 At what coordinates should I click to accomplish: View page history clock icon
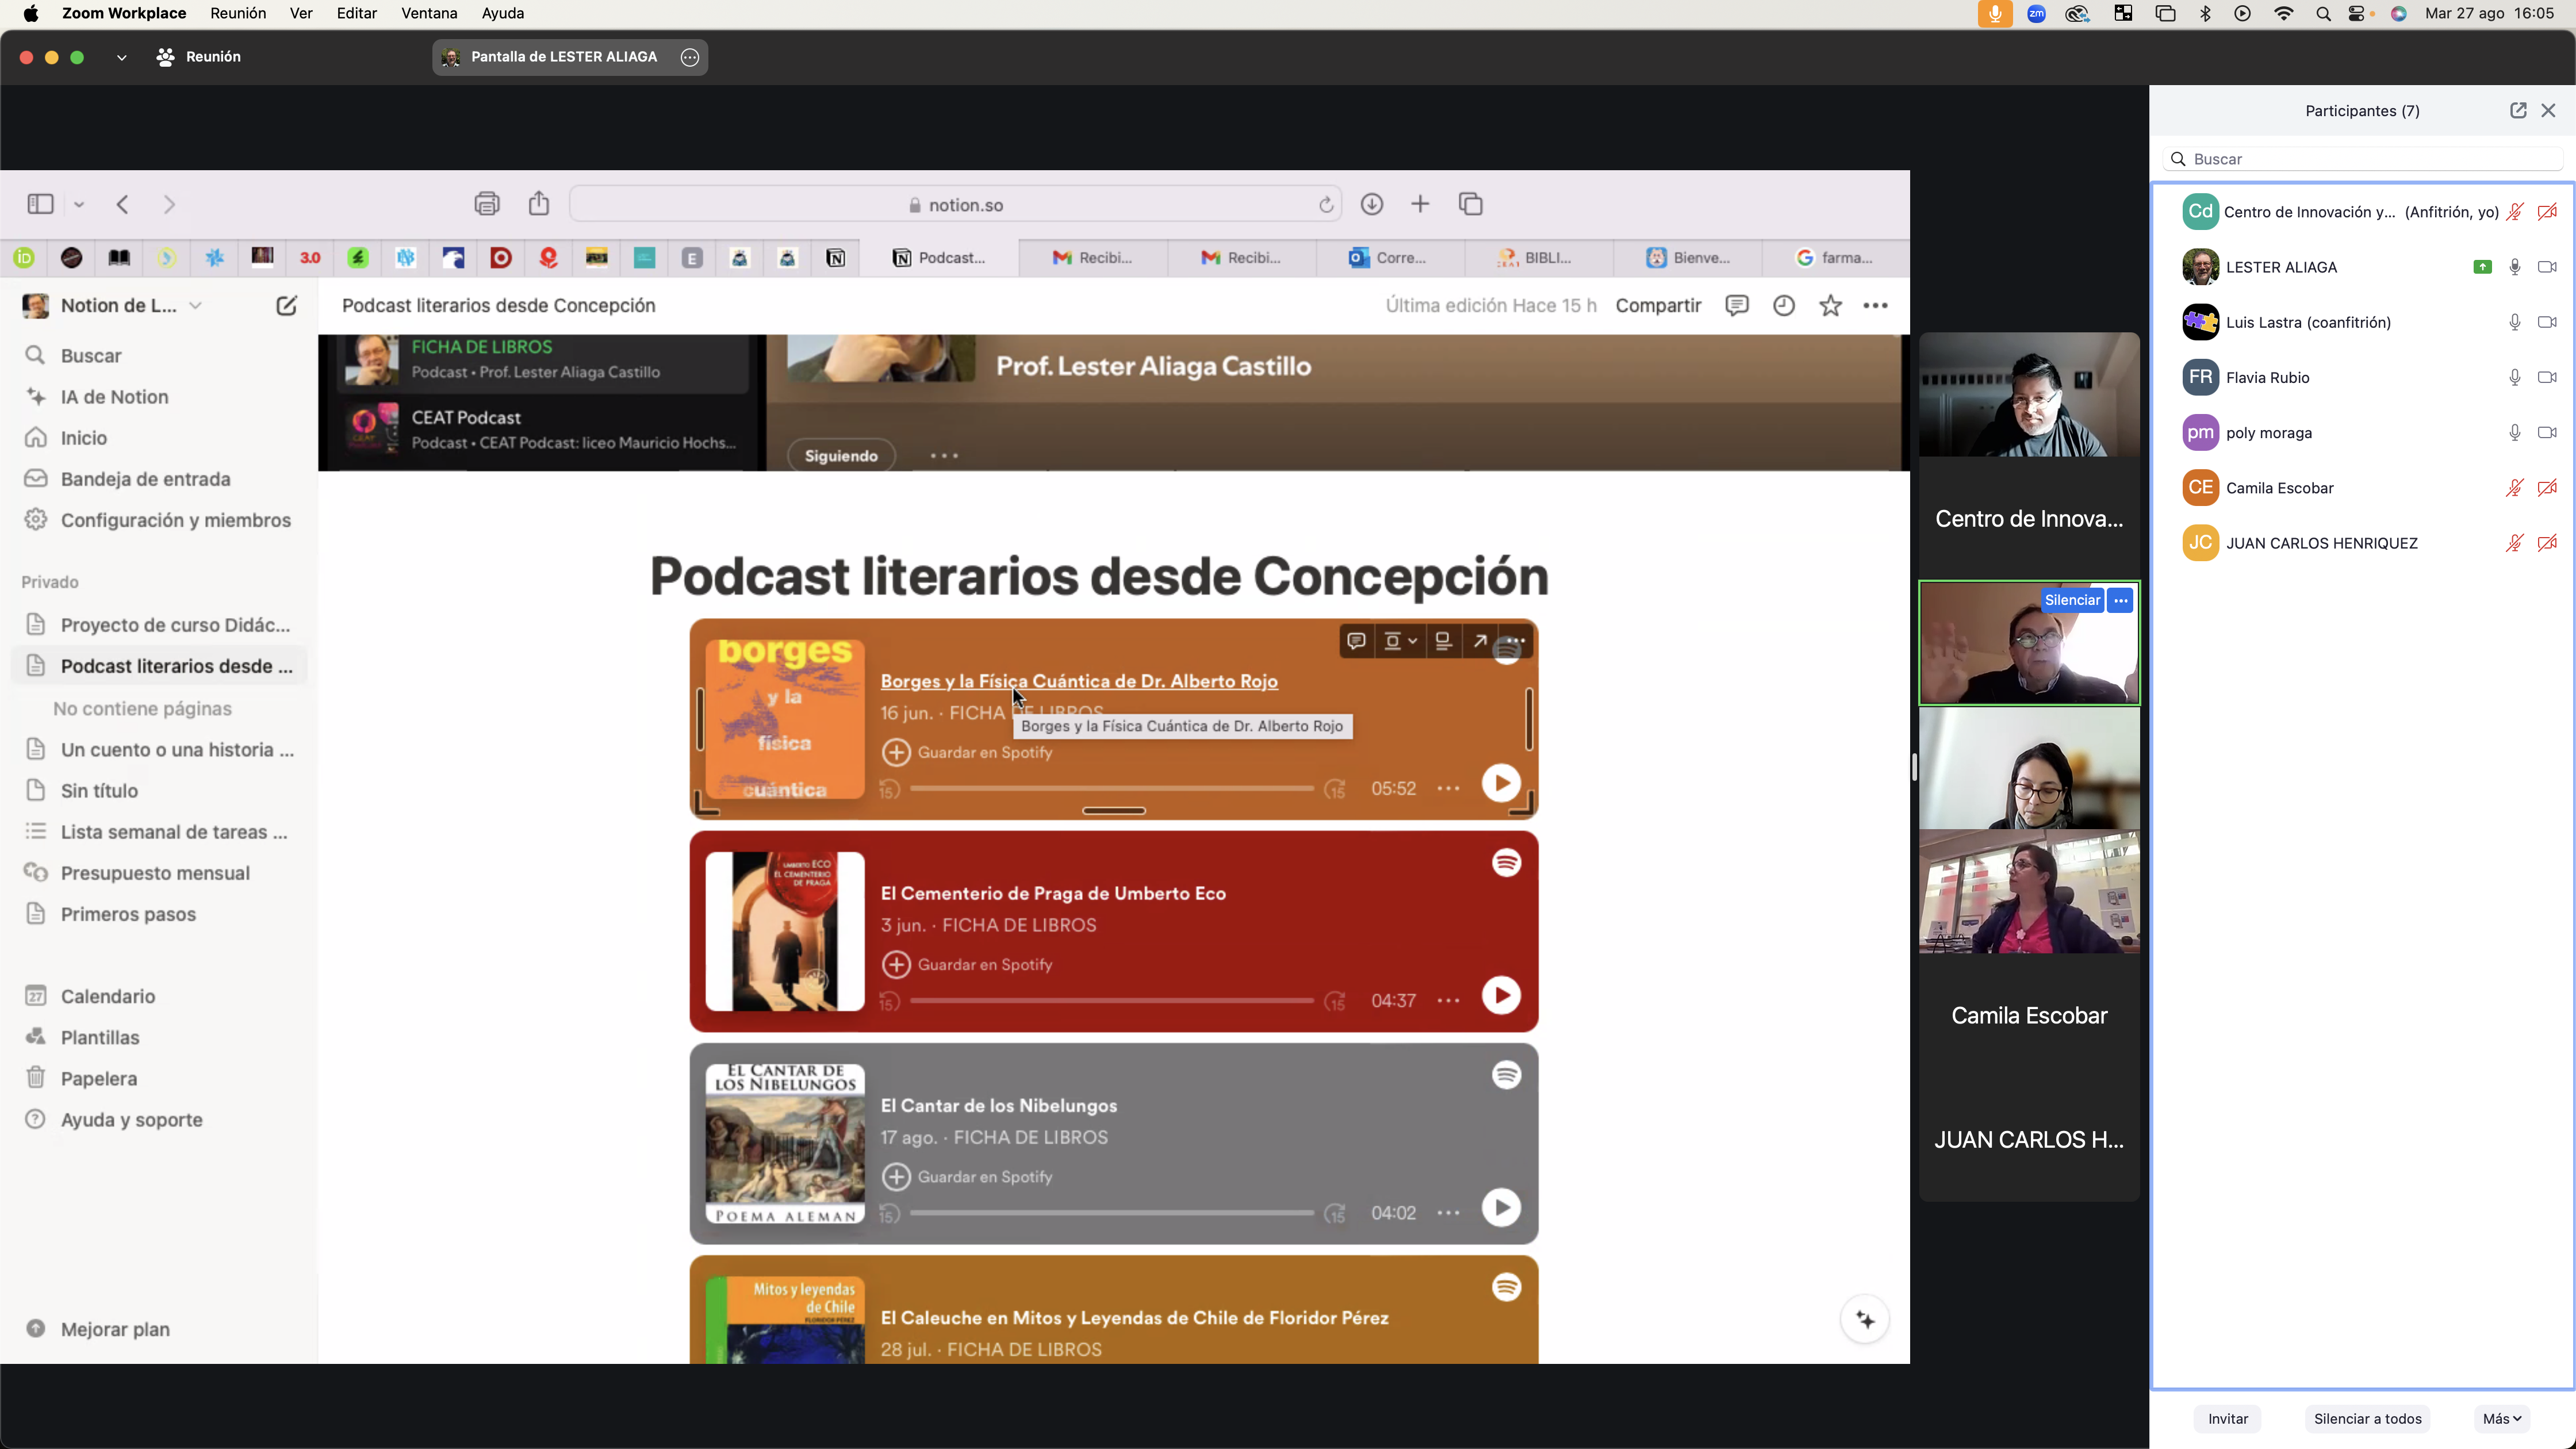point(1784,306)
